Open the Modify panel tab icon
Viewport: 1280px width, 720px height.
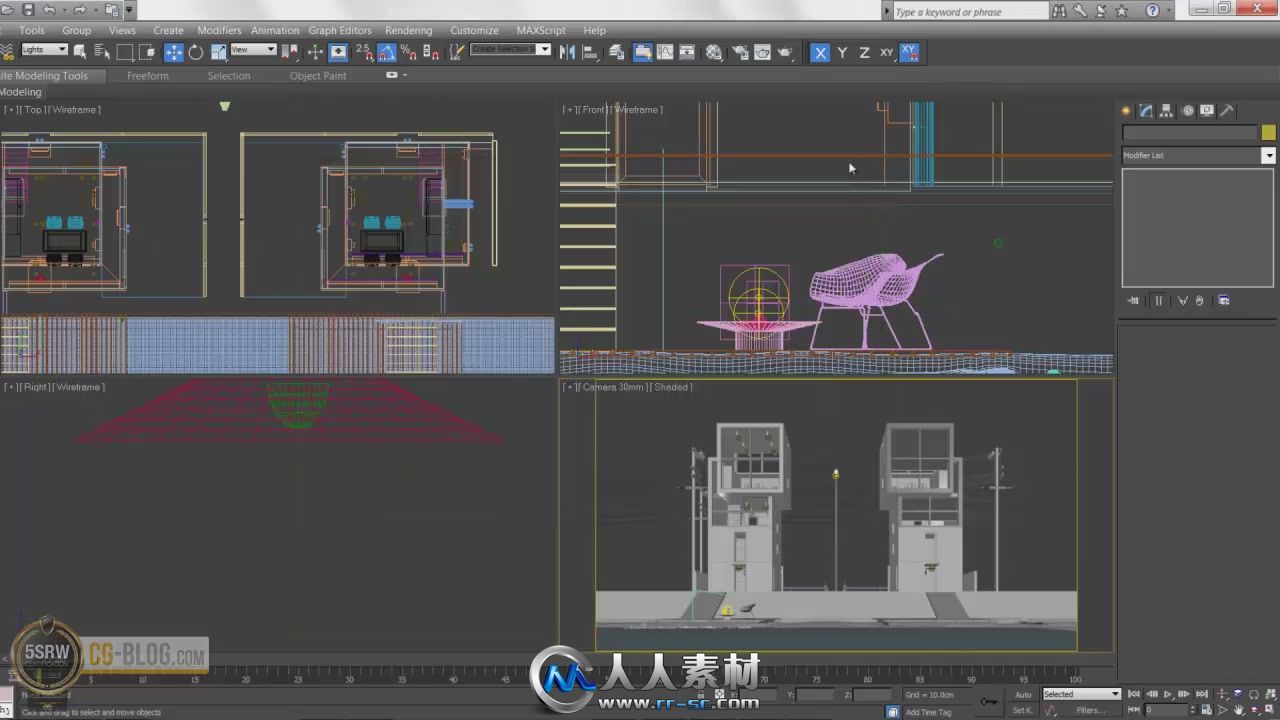[1146, 111]
